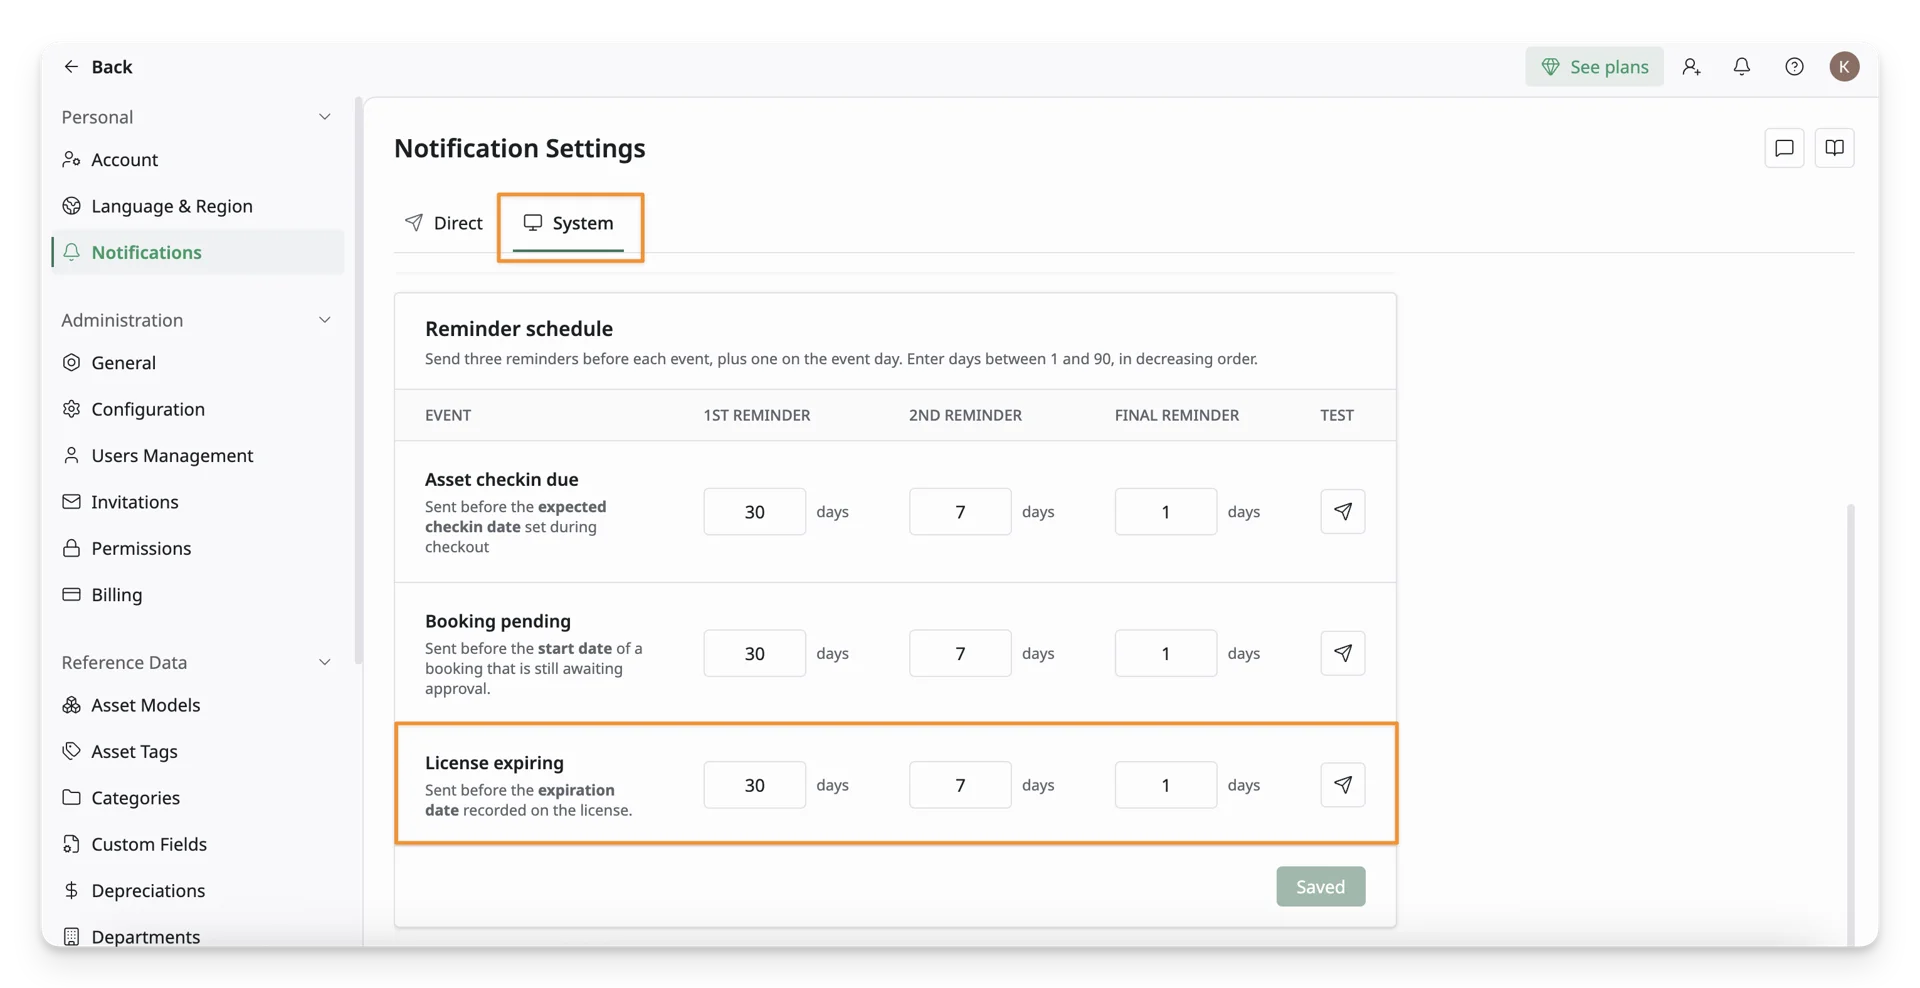Click the Asset Tags tag icon
Screen dimensions: 1920x988
(71, 751)
